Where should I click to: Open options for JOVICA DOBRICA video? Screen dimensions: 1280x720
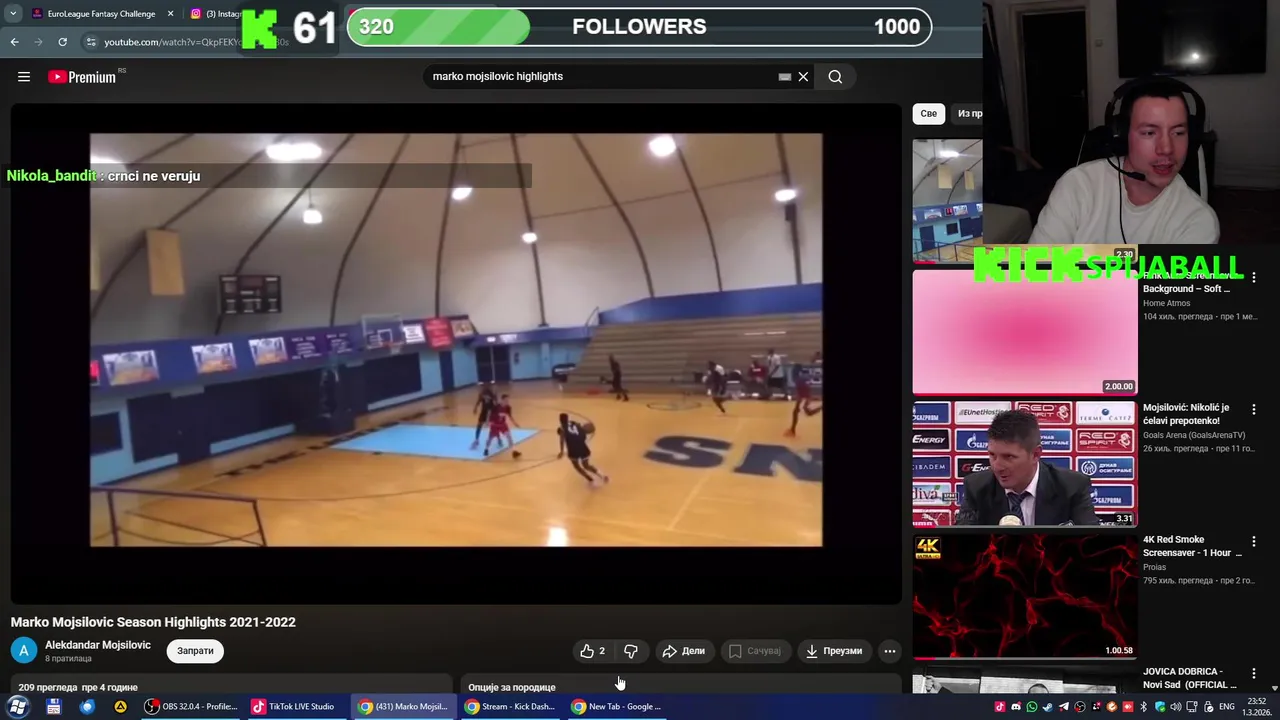tap(1254, 673)
